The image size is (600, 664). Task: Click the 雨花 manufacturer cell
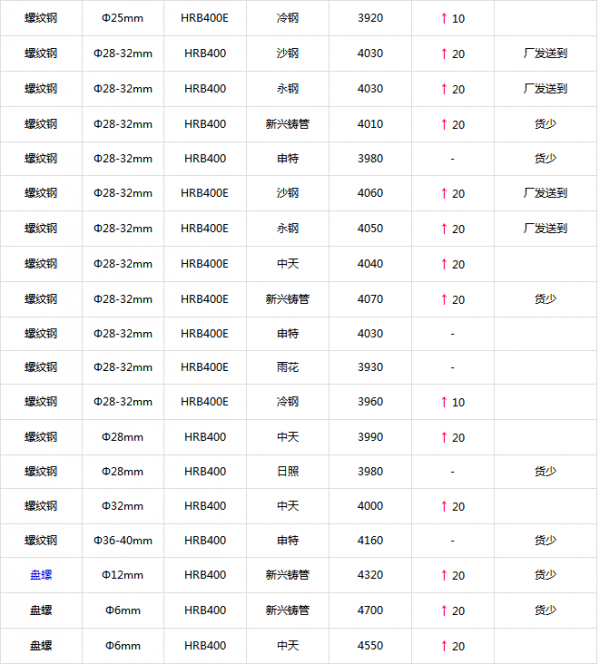[288, 367]
